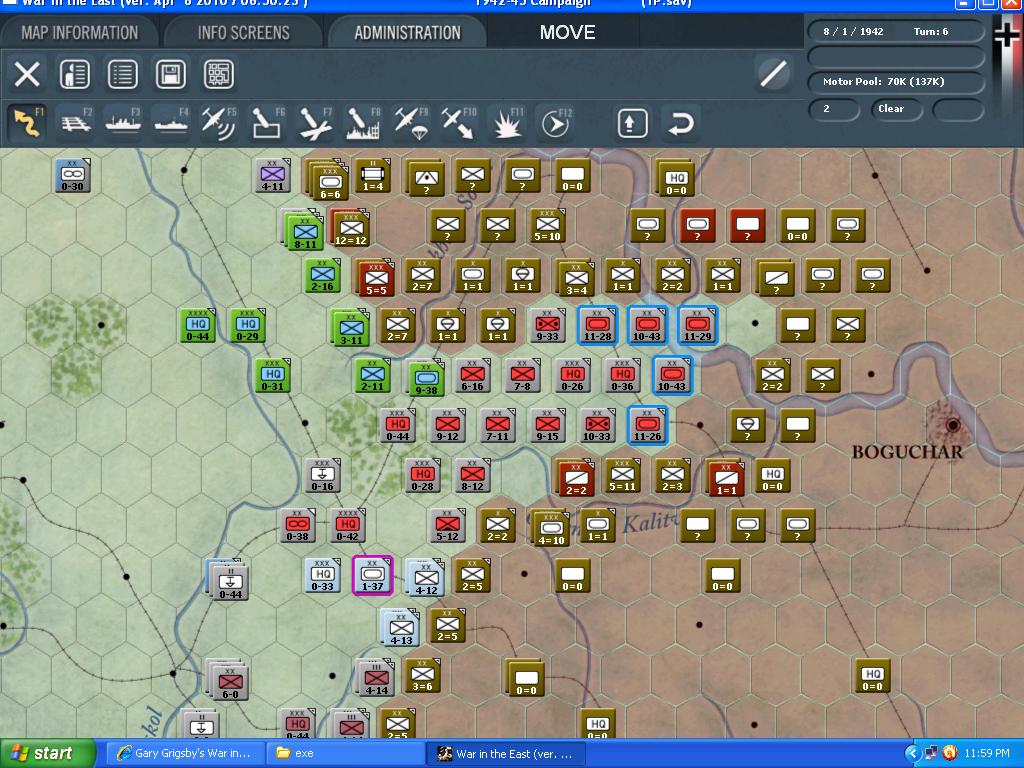Select the Soviet 12=12 unit stack
Screen dimensions: 1024x768
click(350, 229)
